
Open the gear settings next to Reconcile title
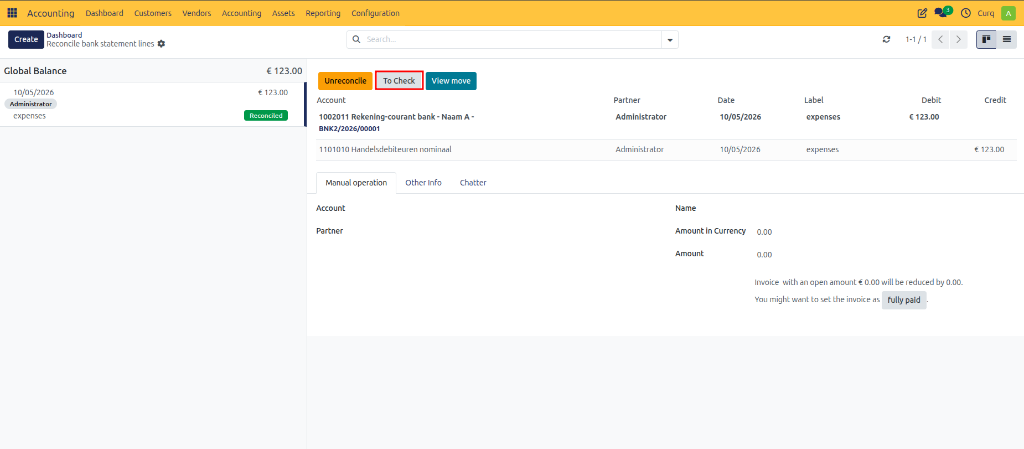point(161,44)
